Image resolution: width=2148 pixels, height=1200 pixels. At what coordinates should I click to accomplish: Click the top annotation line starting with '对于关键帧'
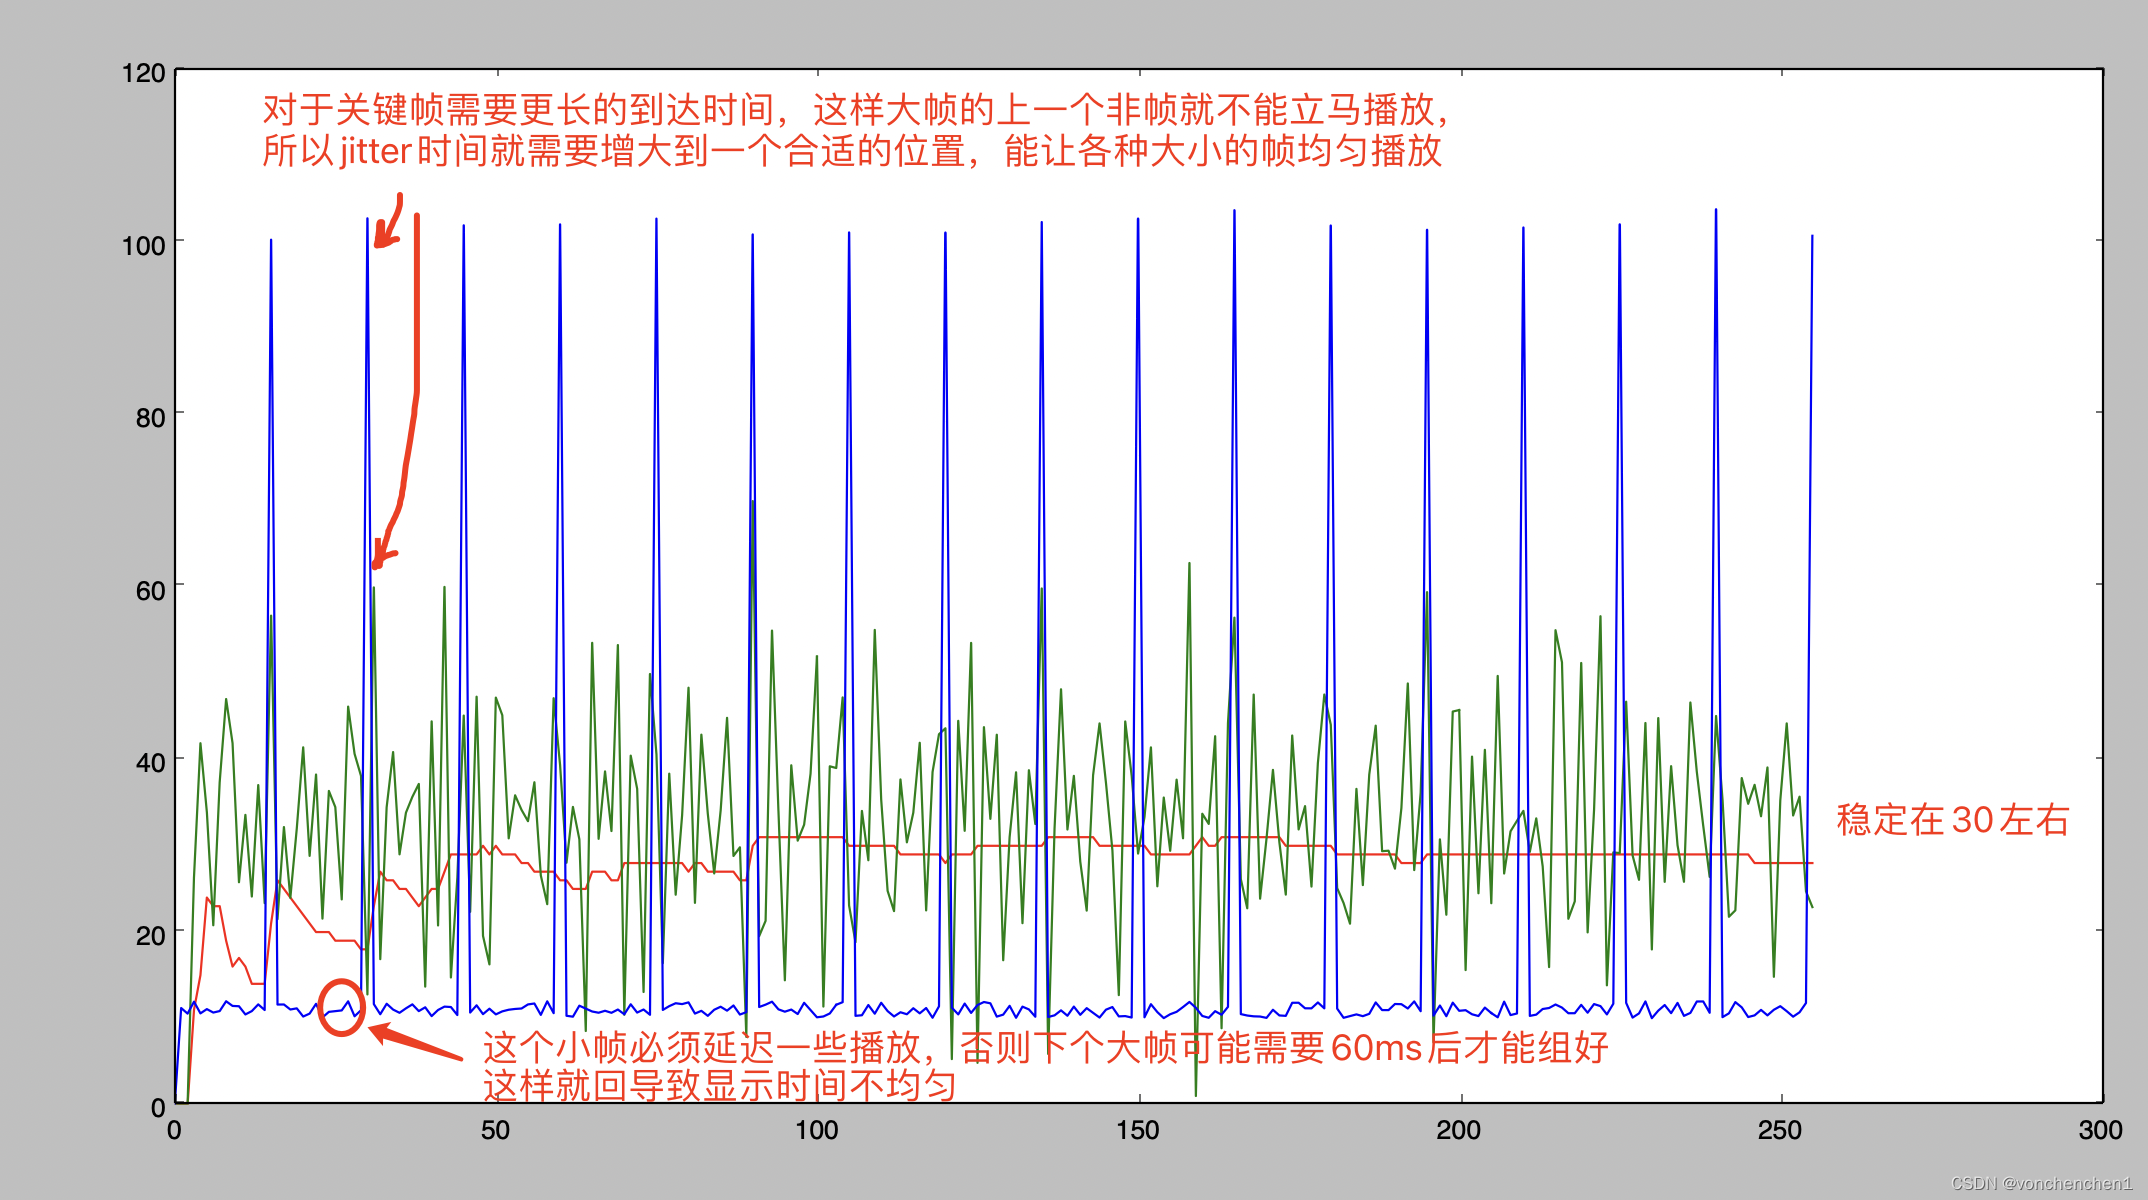(855, 110)
